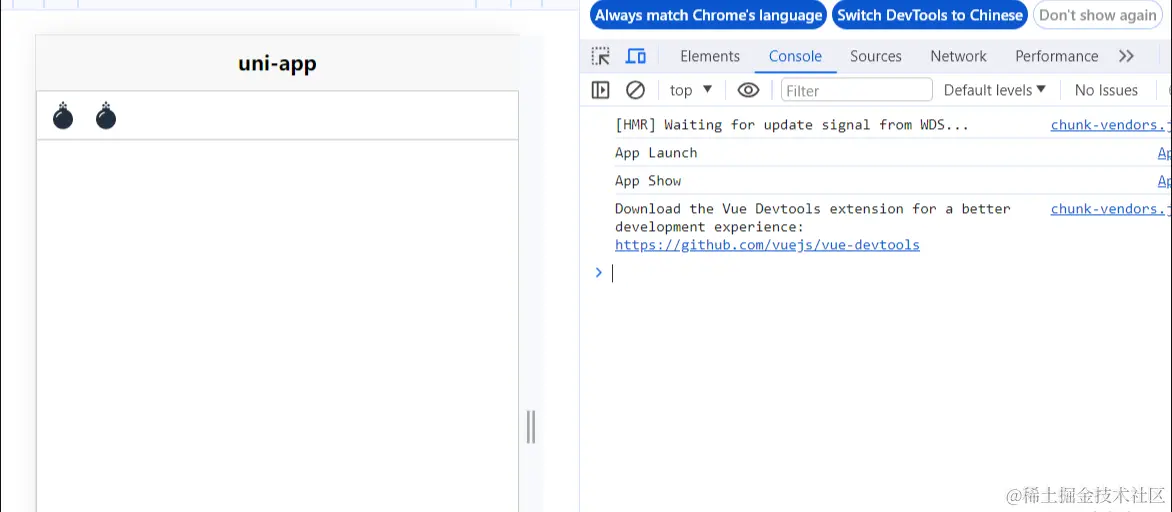The width and height of the screenshot is (1172, 512).
Task: Click the uni-app page title
Action: click(277, 64)
